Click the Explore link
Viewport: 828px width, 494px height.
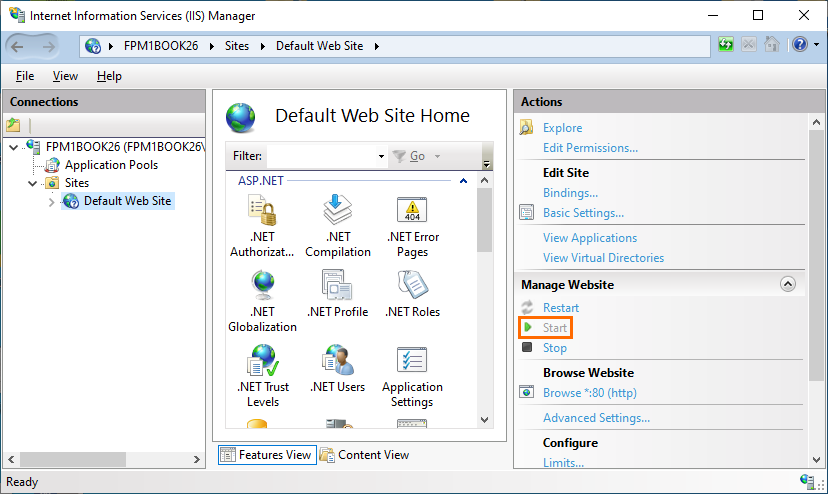tap(562, 128)
